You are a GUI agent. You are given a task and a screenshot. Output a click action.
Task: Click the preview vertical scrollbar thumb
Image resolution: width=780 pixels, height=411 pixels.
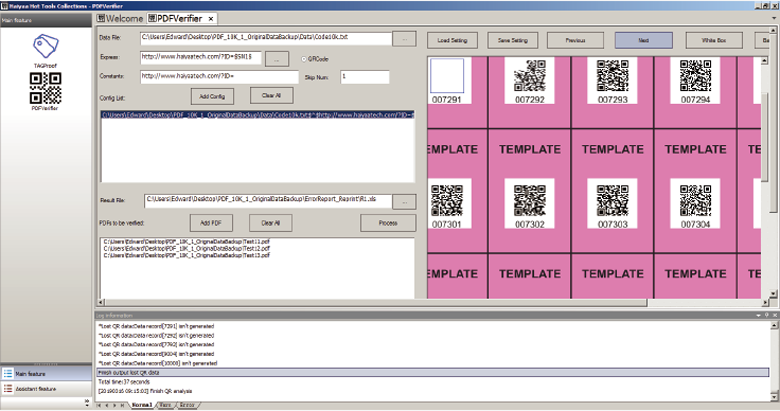[765, 136]
